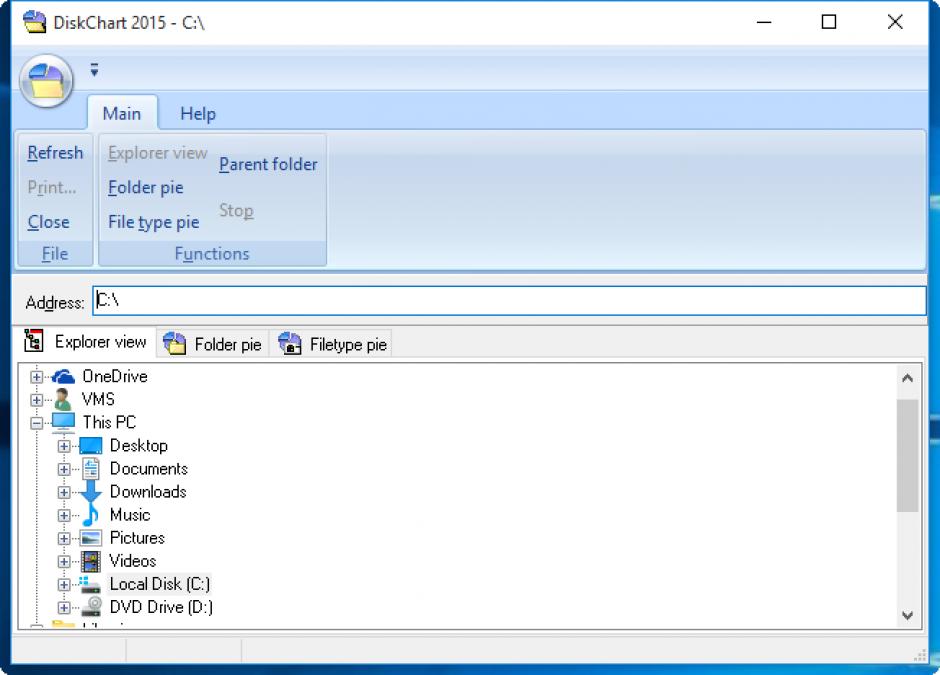Screen dimensions: 940x675
Task: Open the quick access toolbar customize arrow
Action: pyautogui.click(x=94, y=70)
